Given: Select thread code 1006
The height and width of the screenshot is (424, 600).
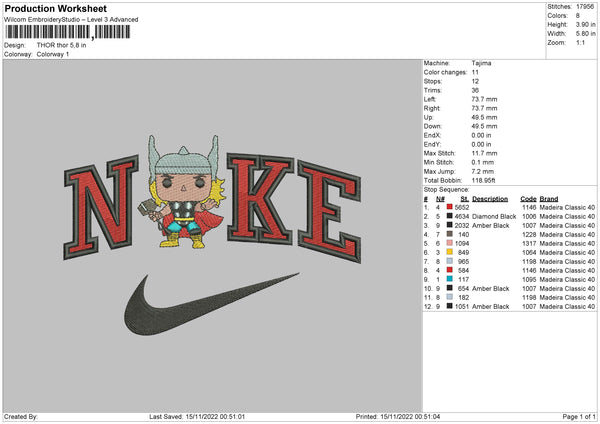Looking at the screenshot, I should coord(529,217).
